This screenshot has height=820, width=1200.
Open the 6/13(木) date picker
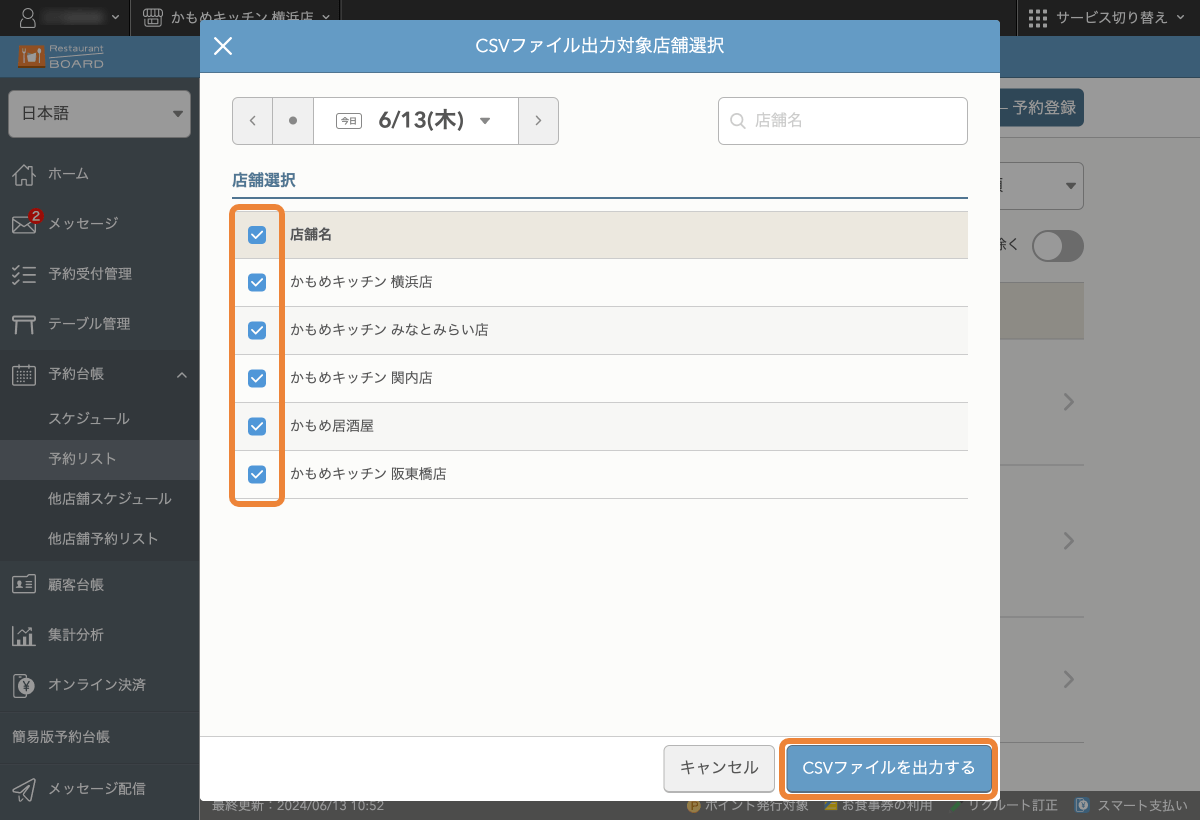tap(416, 121)
